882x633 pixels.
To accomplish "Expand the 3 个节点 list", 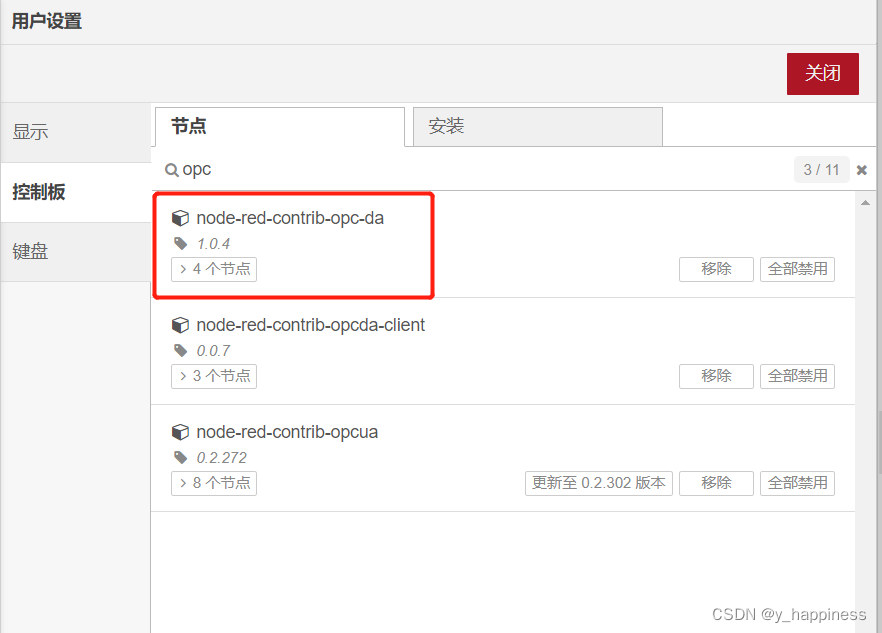I will point(214,376).
